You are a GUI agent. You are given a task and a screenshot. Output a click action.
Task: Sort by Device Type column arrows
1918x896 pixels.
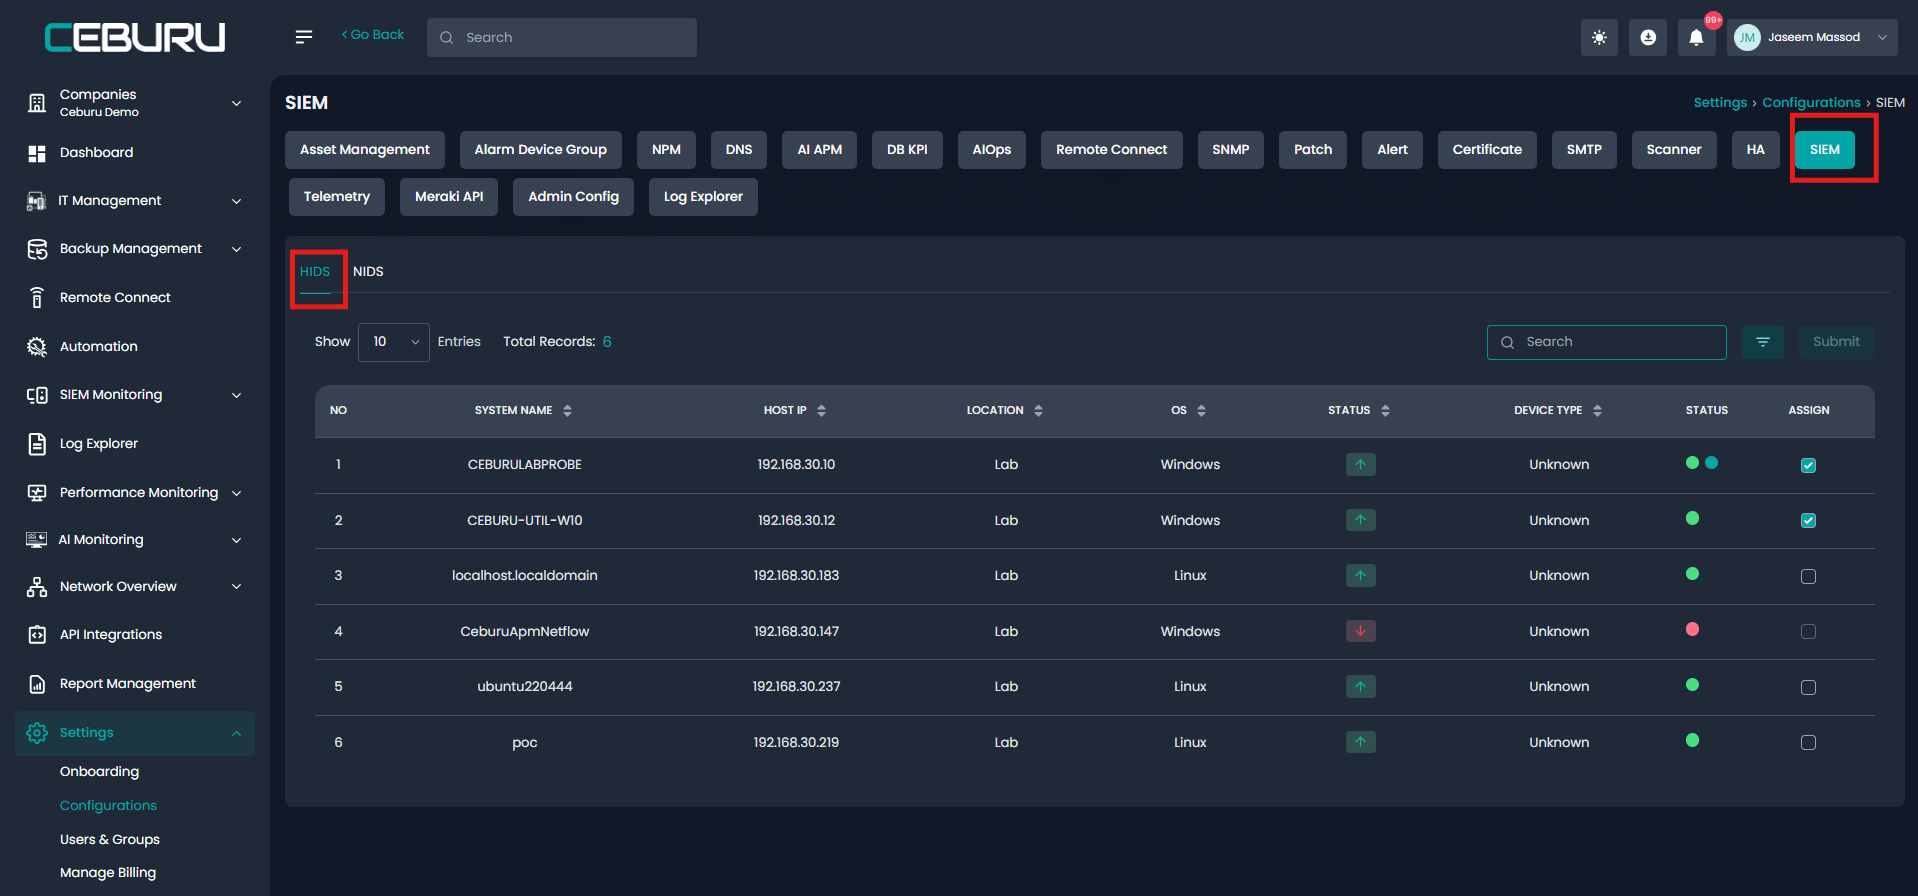click(x=1597, y=411)
